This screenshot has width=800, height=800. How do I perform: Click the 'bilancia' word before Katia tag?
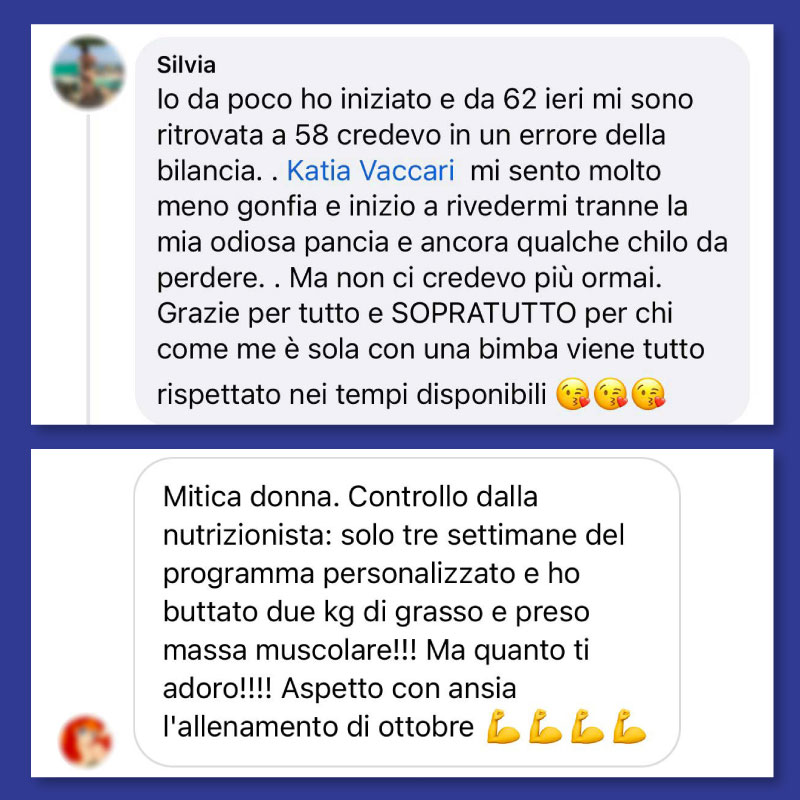(209, 170)
